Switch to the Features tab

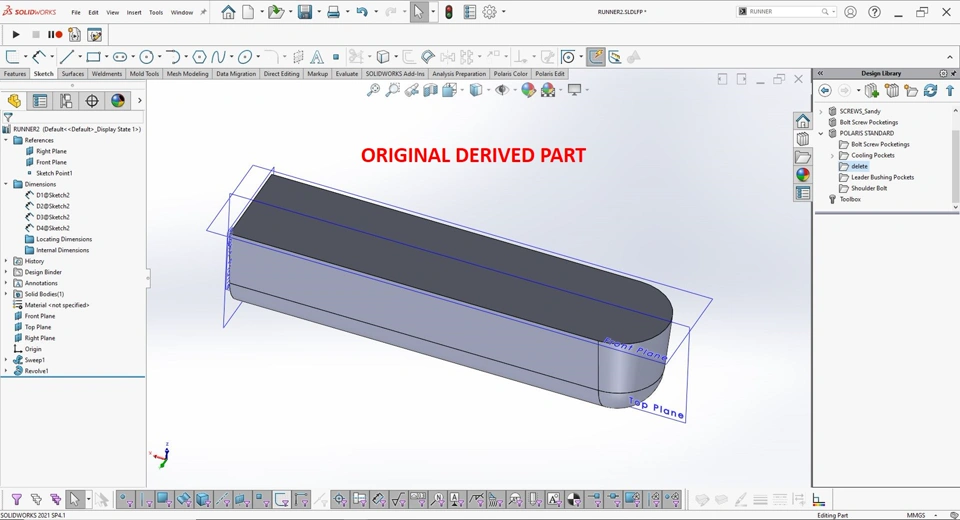pos(15,73)
